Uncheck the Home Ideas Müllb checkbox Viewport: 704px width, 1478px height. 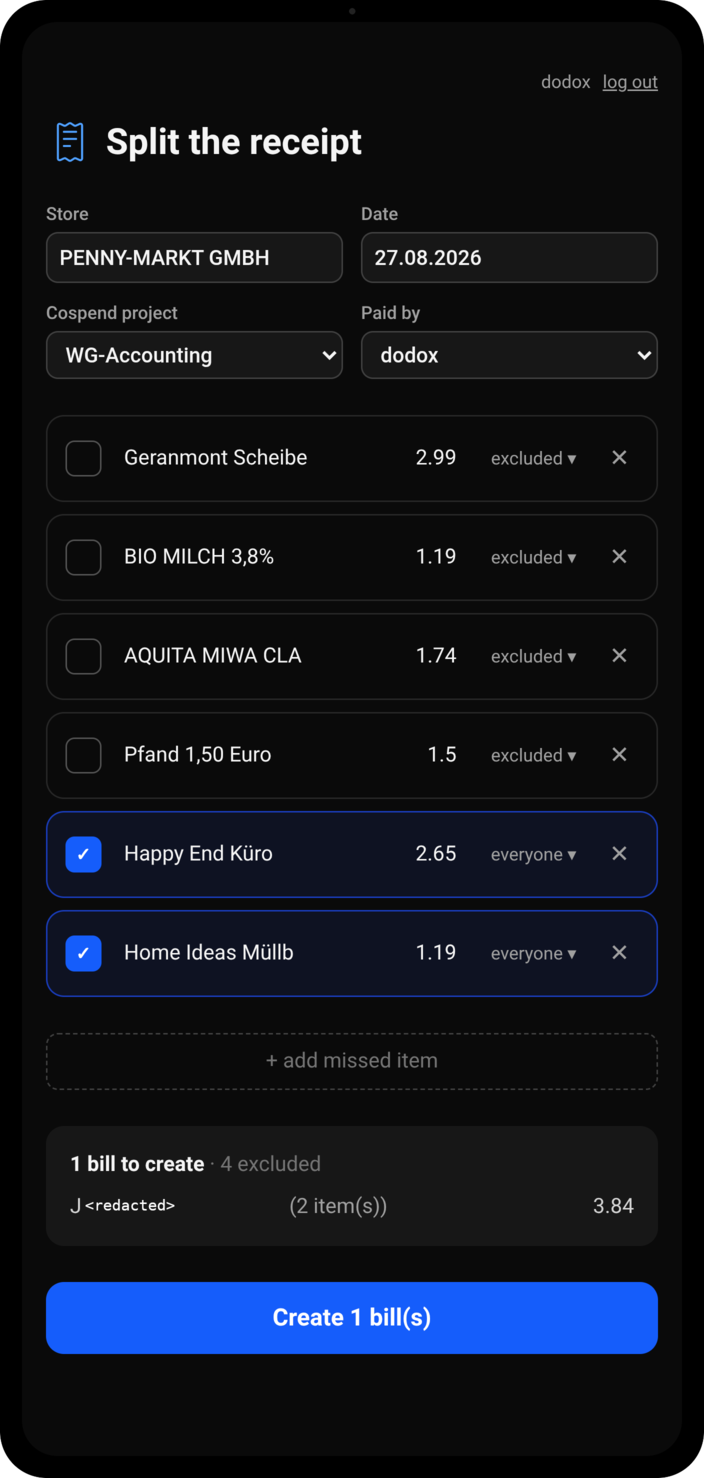click(83, 953)
